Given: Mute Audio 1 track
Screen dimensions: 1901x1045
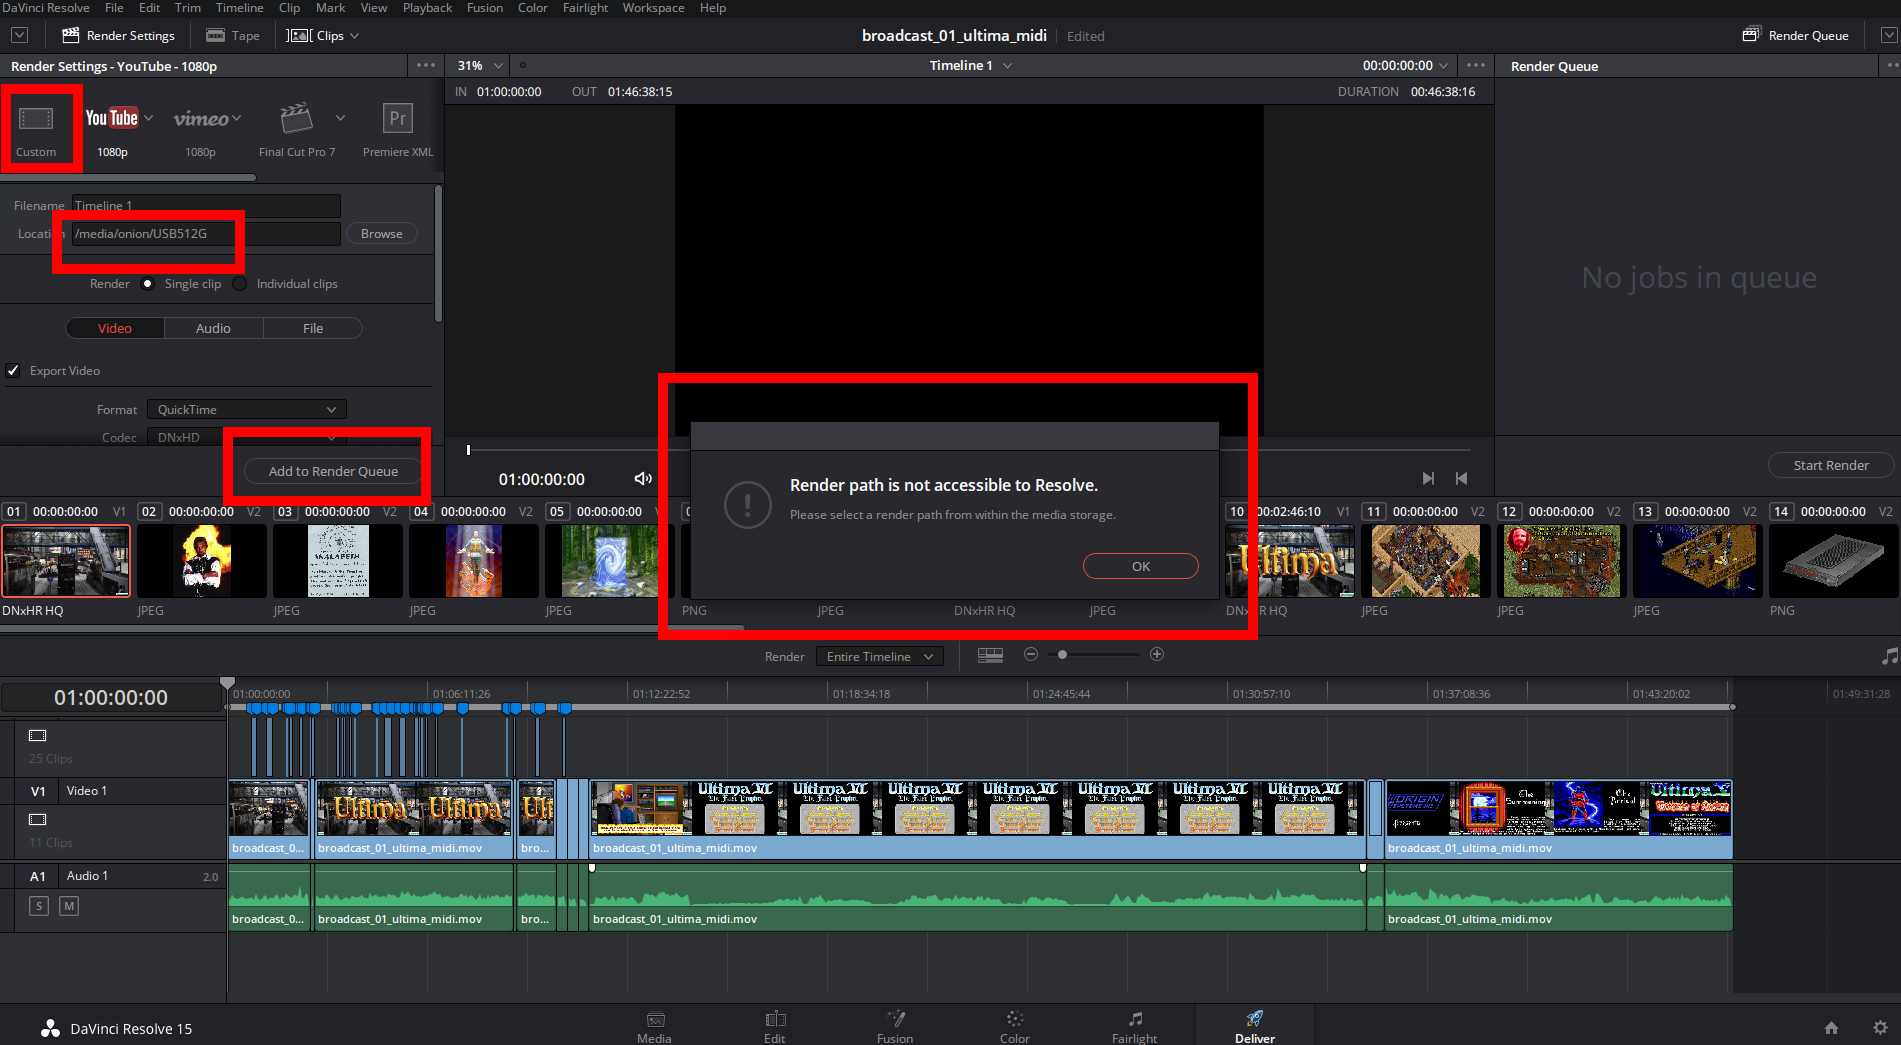Looking at the screenshot, I should (x=69, y=906).
